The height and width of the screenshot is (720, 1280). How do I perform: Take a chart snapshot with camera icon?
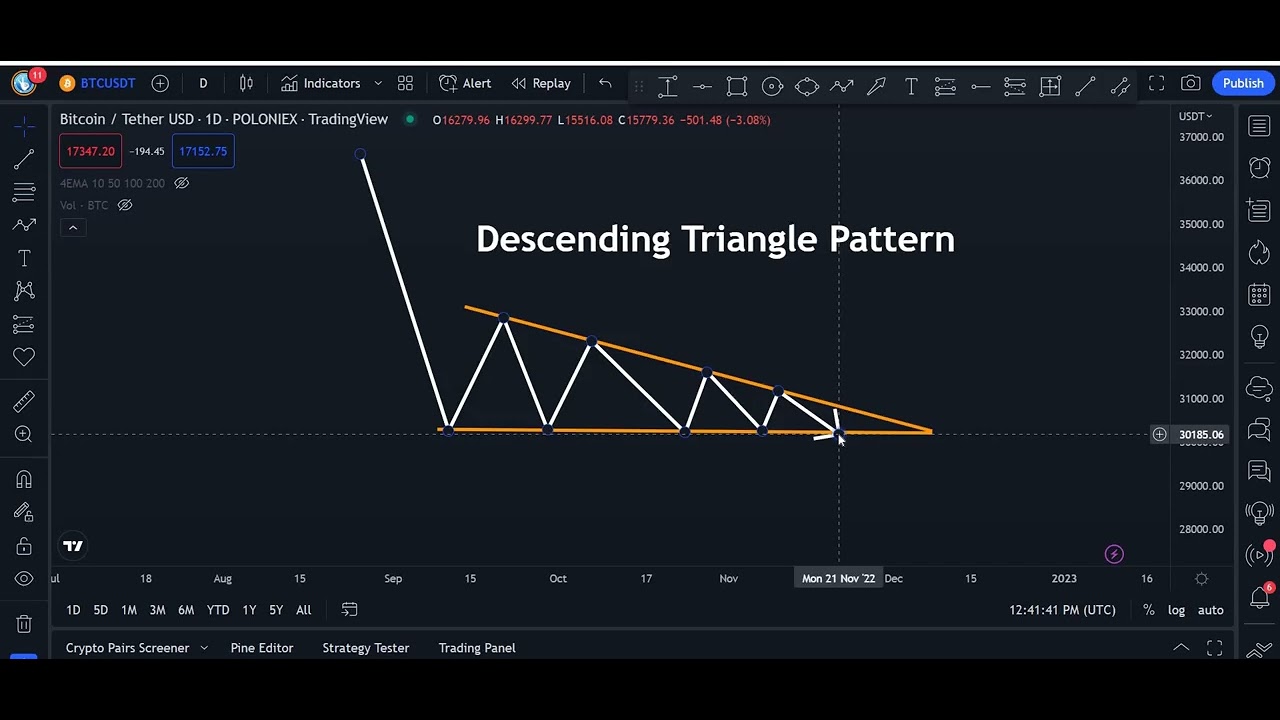[1190, 84]
